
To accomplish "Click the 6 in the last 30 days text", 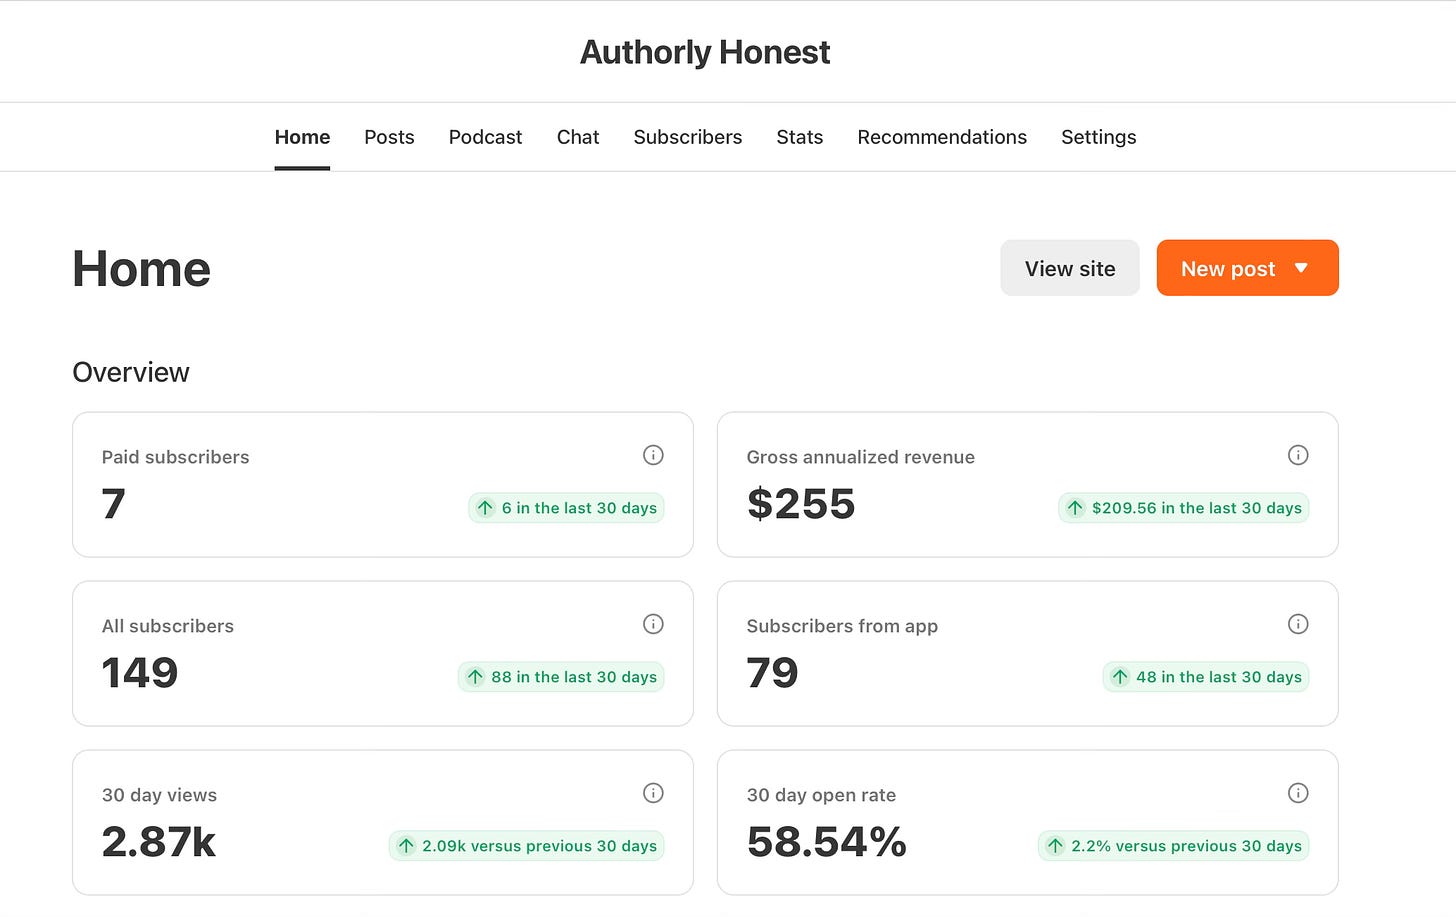I will [x=579, y=508].
